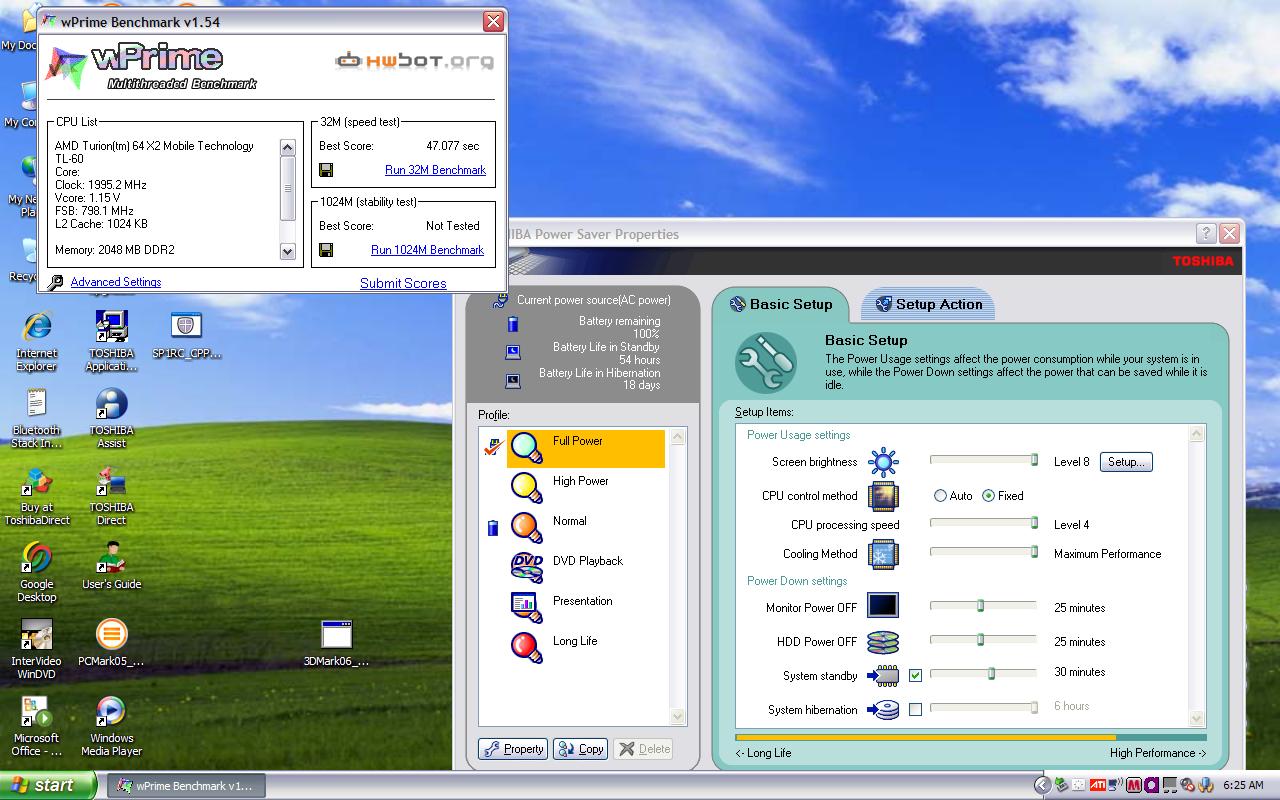The width and height of the screenshot is (1280, 800).
Task: Click the Screen brightness slider
Action: [x=984, y=460]
